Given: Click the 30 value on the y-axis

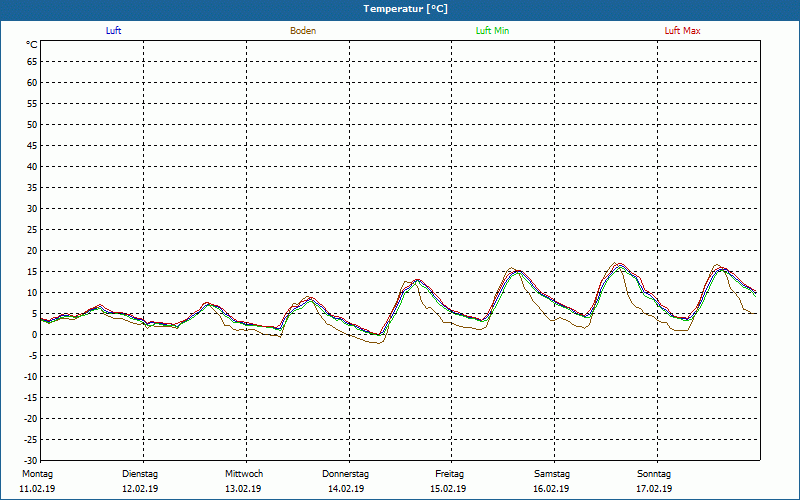Looking at the screenshot, I should pos(32,209).
